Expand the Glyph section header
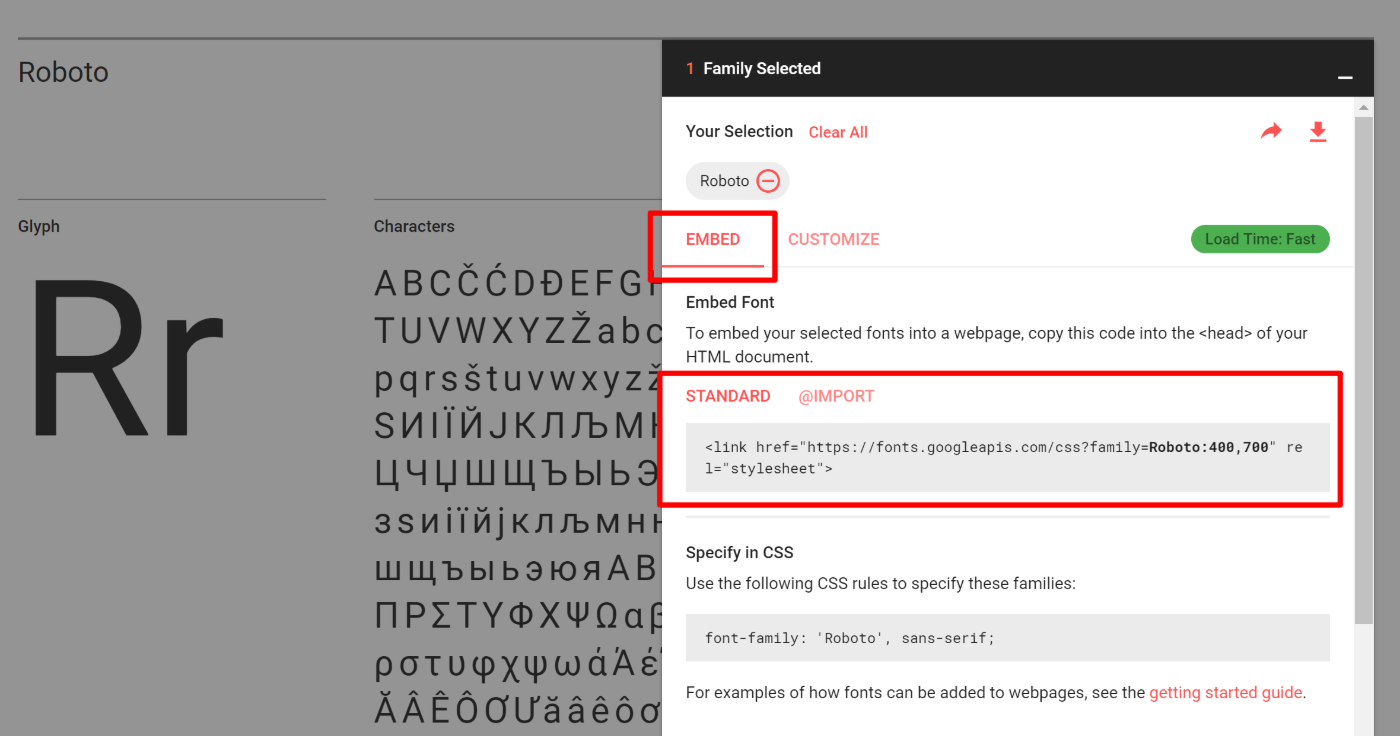This screenshot has width=1400, height=736. click(x=39, y=226)
